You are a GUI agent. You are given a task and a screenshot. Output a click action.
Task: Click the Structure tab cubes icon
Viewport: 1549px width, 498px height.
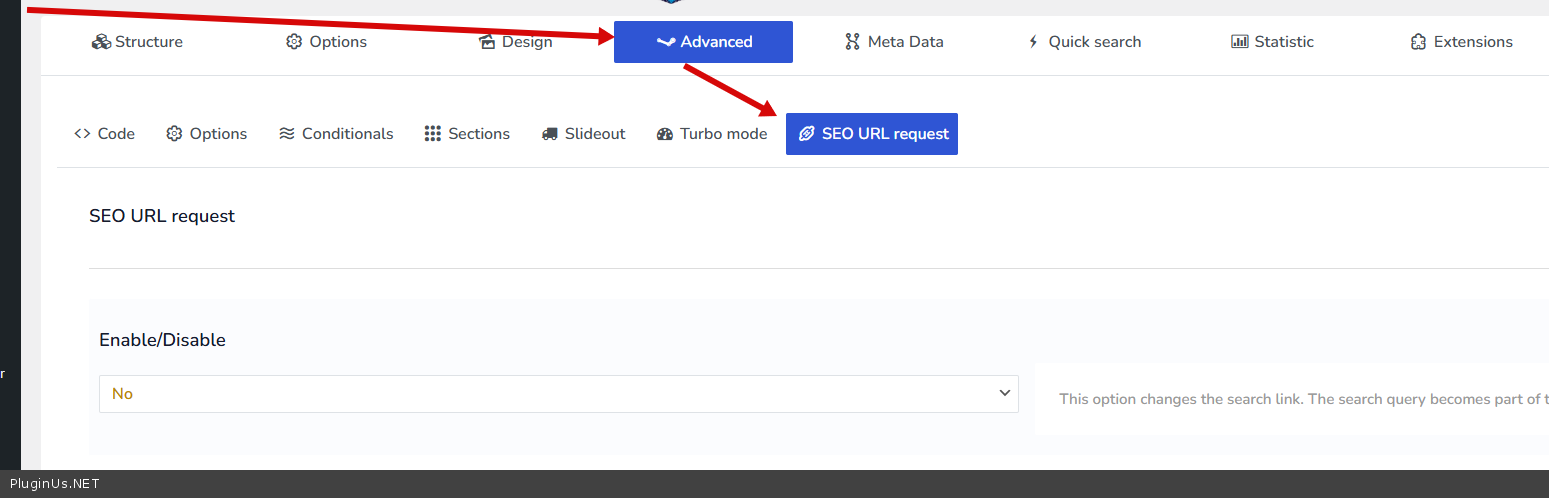tap(101, 42)
